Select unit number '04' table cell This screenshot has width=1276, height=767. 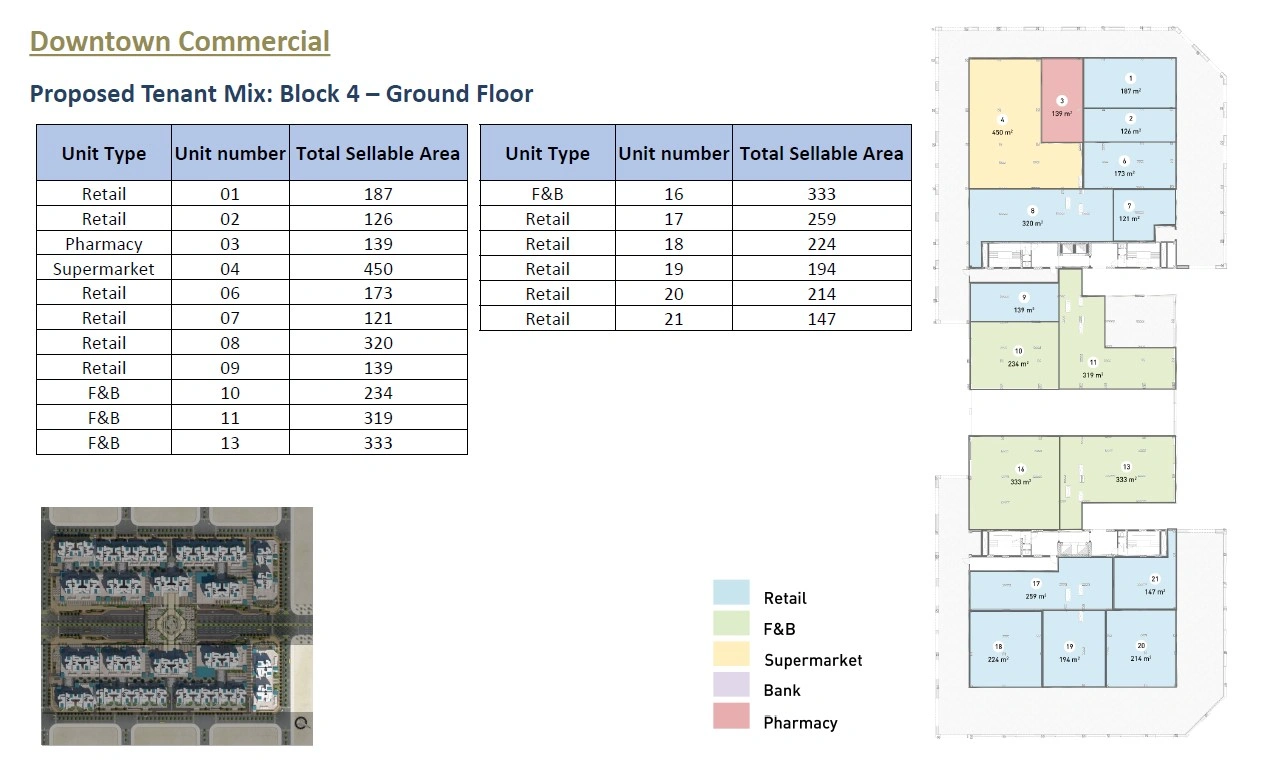coord(230,268)
